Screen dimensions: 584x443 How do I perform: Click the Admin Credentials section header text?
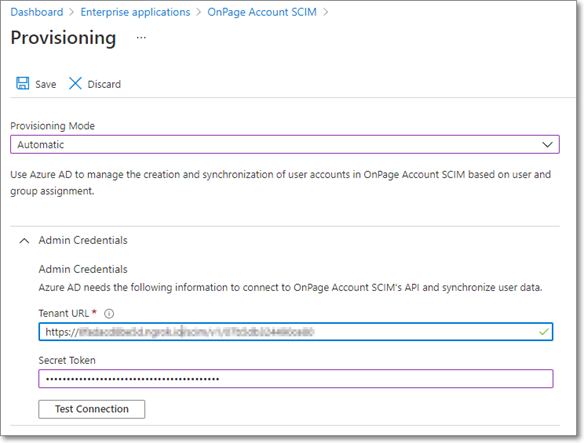coord(83,240)
